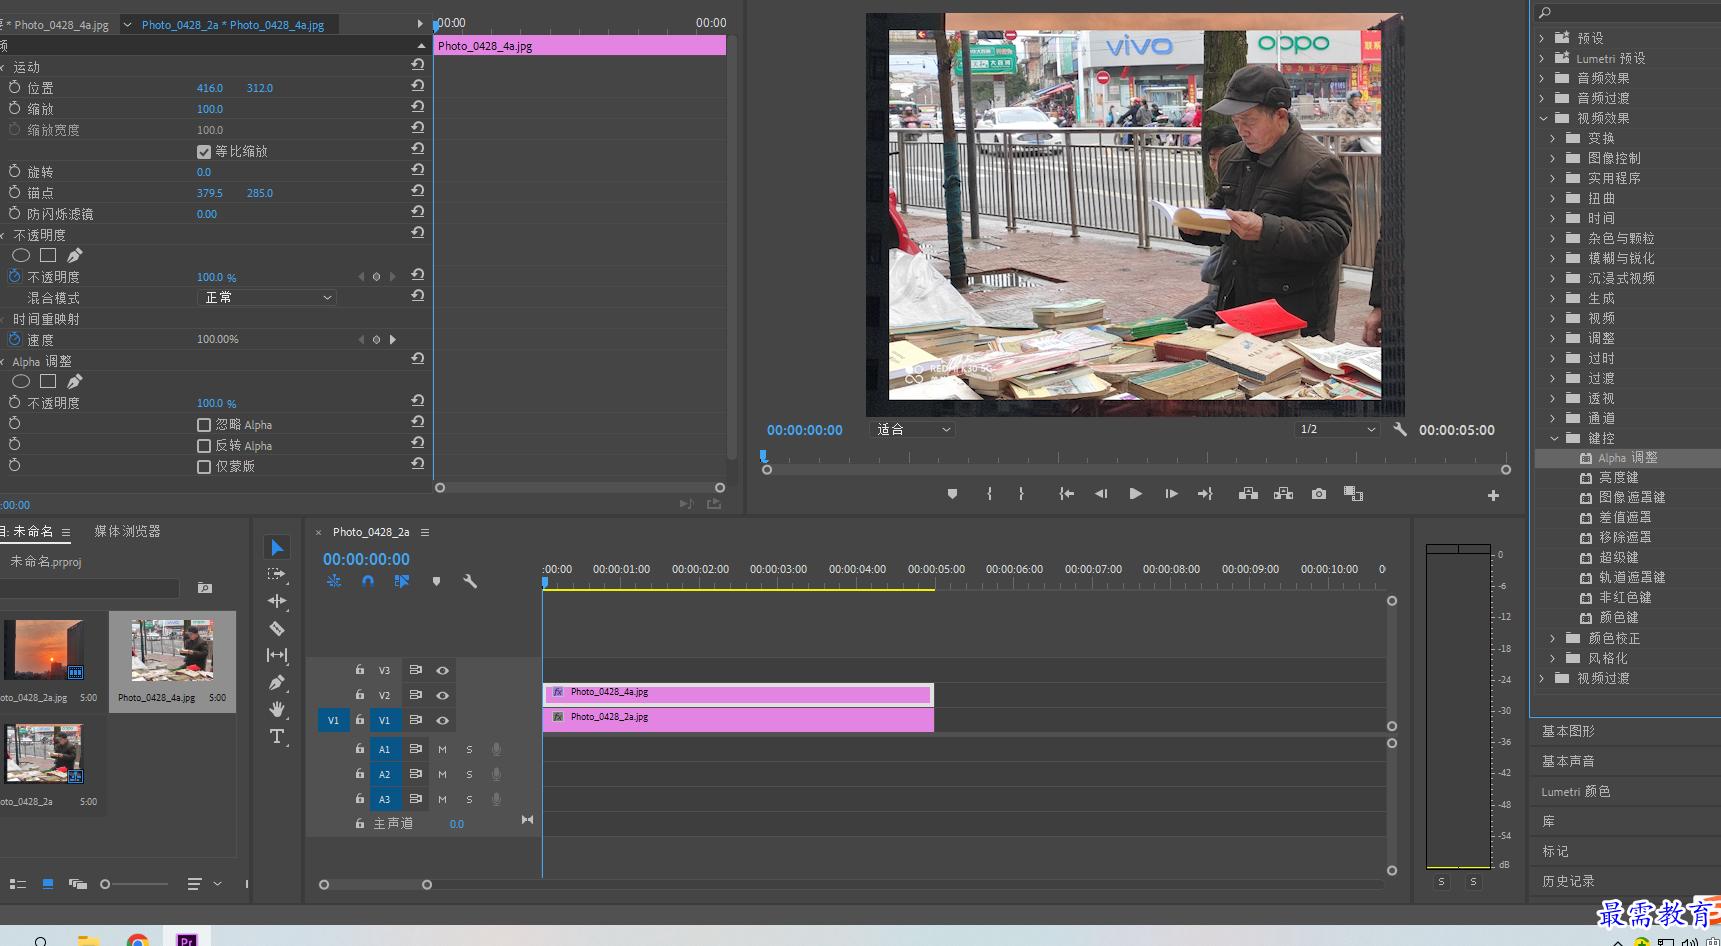Collapse the 视频效果 folder

click(1543, 118)
